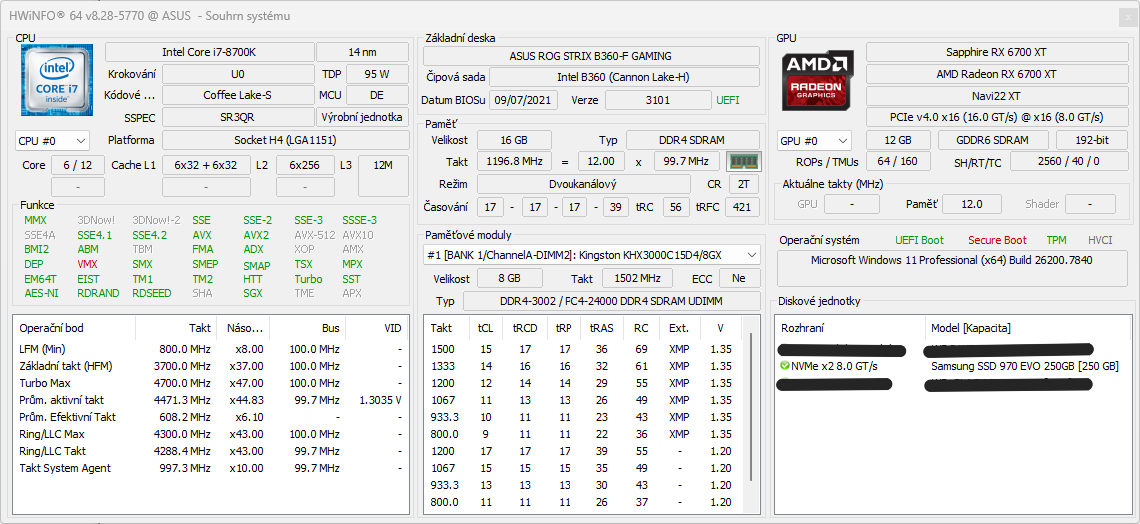Open the CPU #0 selector dropdown
The image size is (1140, 524).
point(52,140)
